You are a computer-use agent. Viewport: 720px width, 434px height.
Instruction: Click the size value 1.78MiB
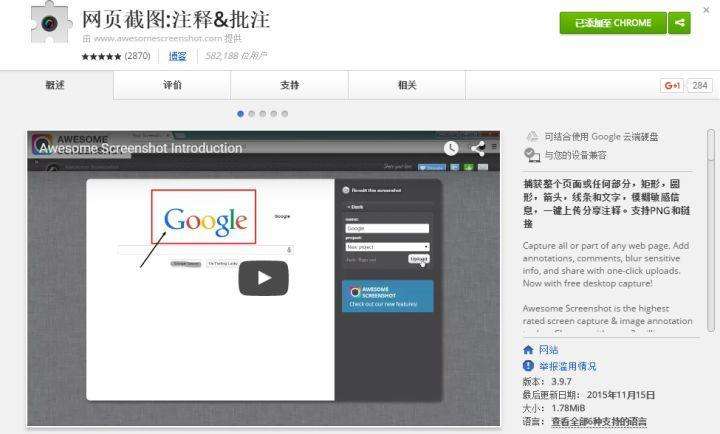pos(568,408)
